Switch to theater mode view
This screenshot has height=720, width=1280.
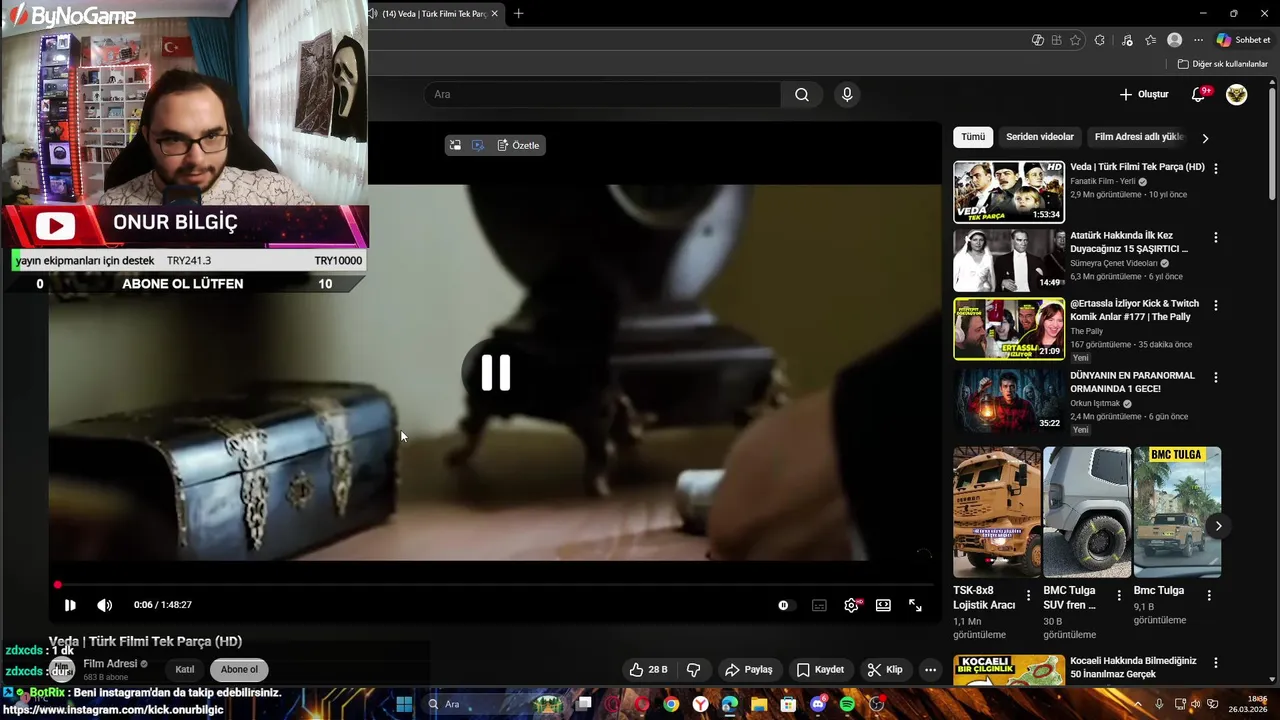tap(883, 605)
